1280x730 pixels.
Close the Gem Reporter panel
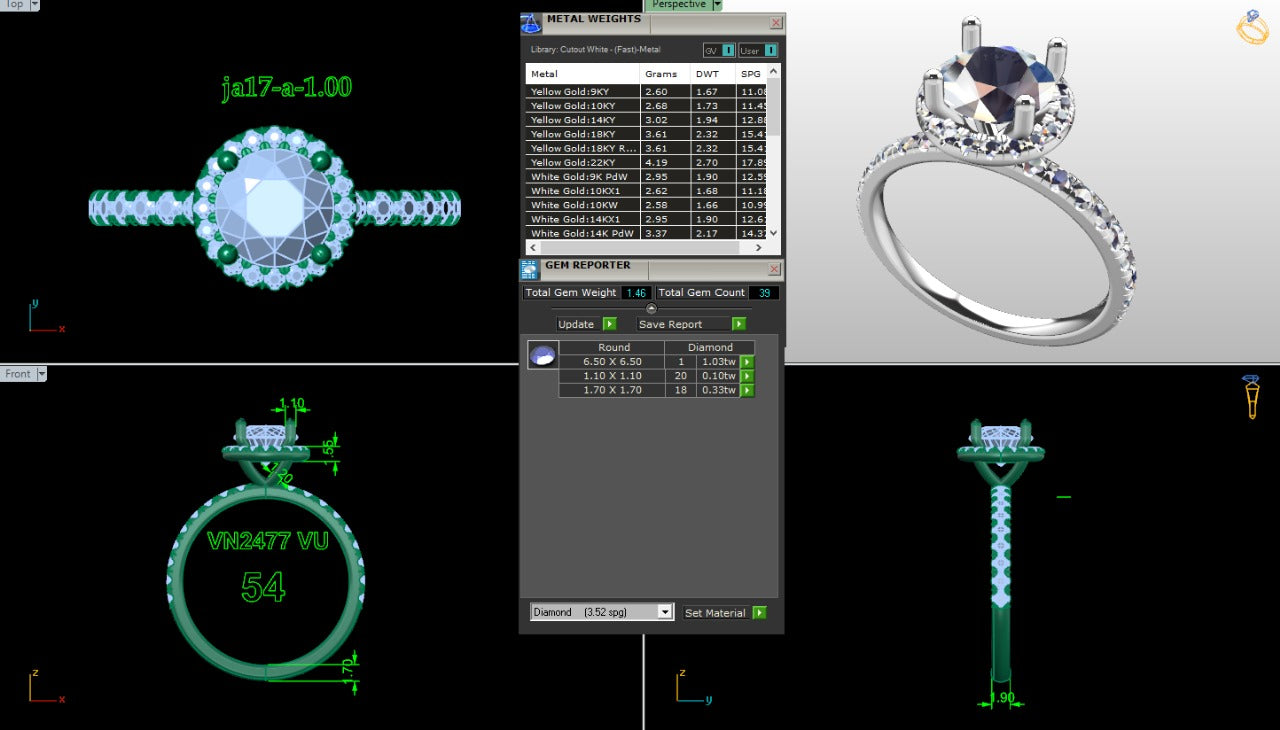tap(774, 269)
